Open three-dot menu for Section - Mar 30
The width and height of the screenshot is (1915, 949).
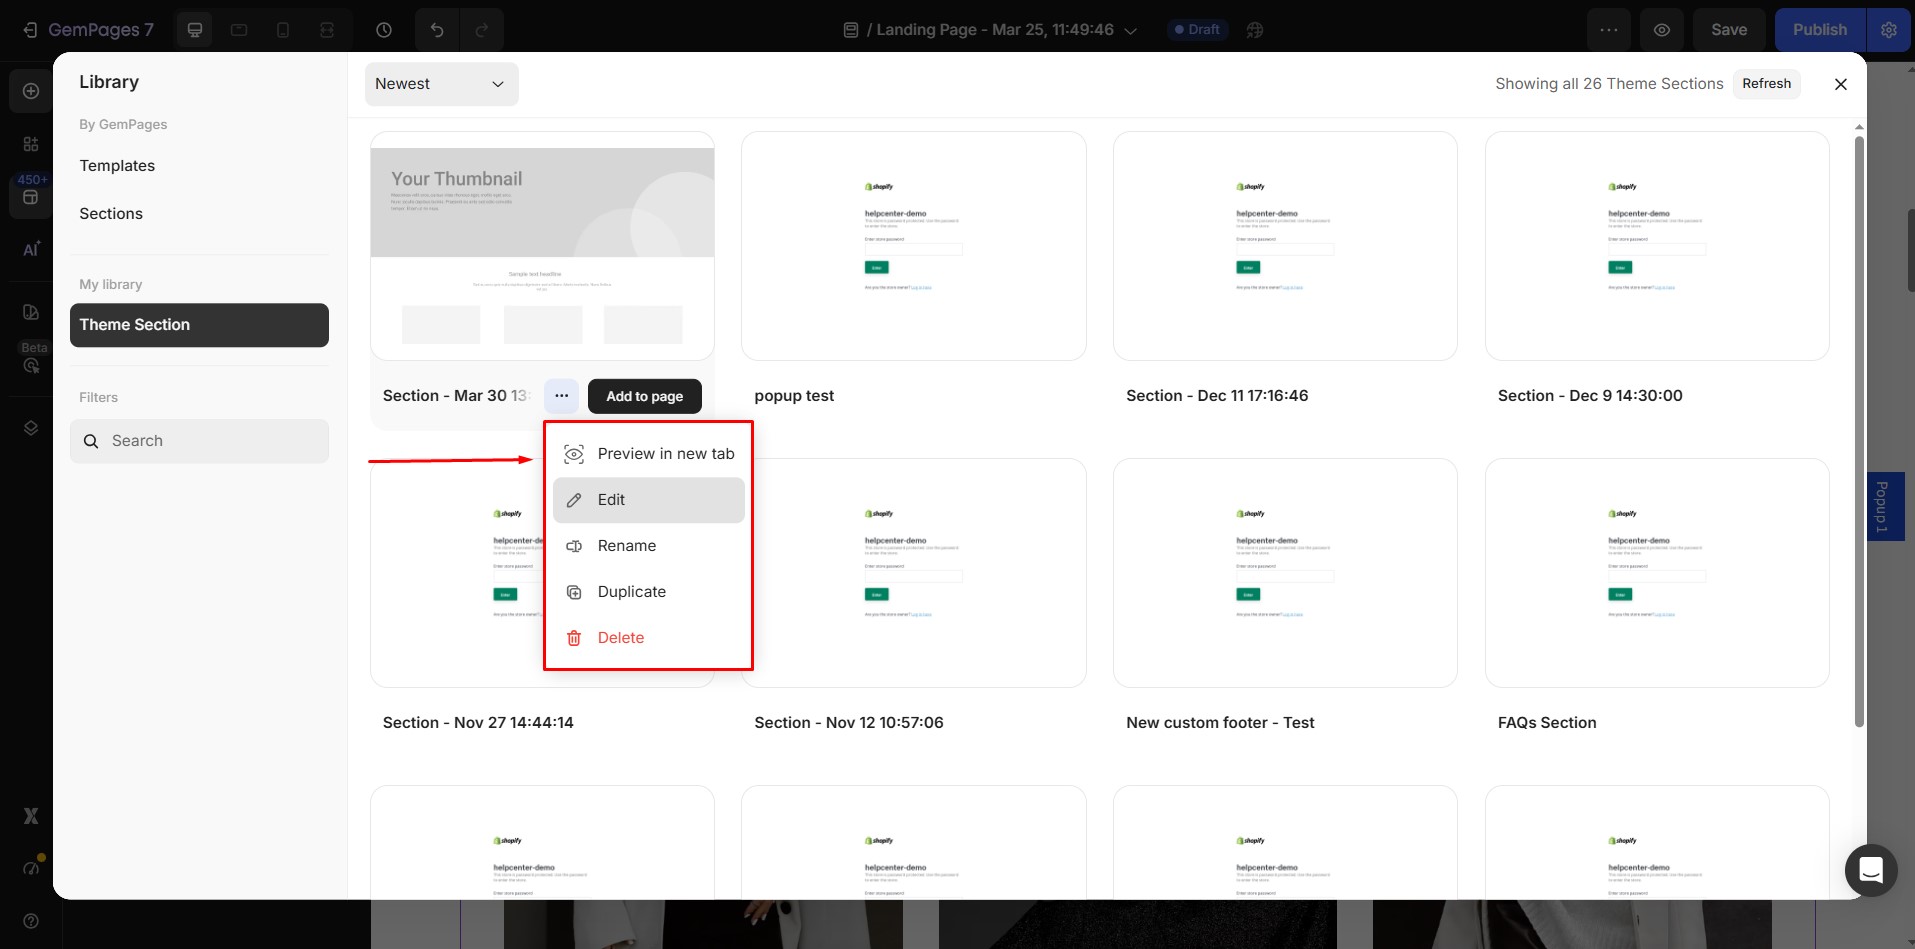(x=562, y=396)
